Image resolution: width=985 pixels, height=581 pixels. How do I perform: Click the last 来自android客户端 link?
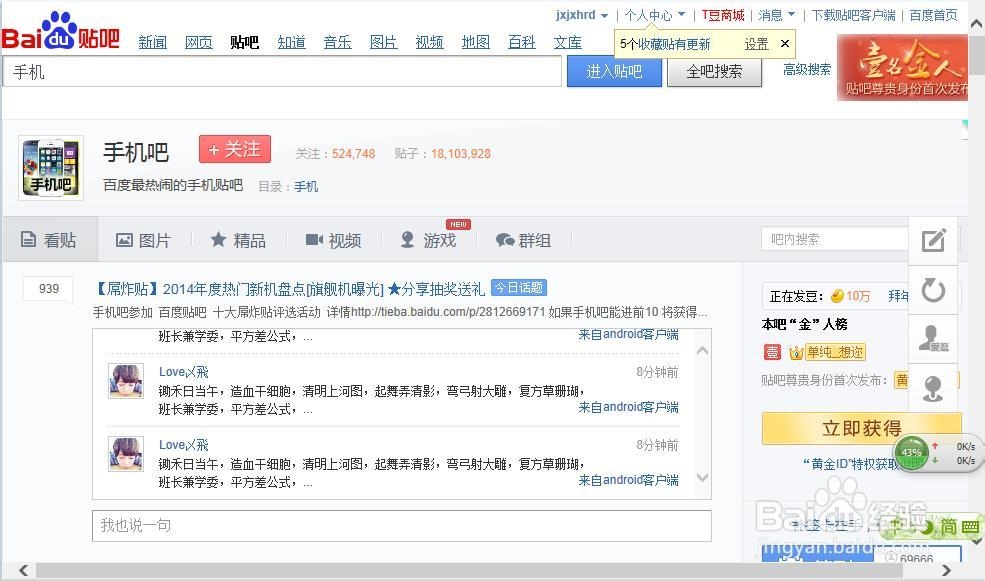coord(628,480)
